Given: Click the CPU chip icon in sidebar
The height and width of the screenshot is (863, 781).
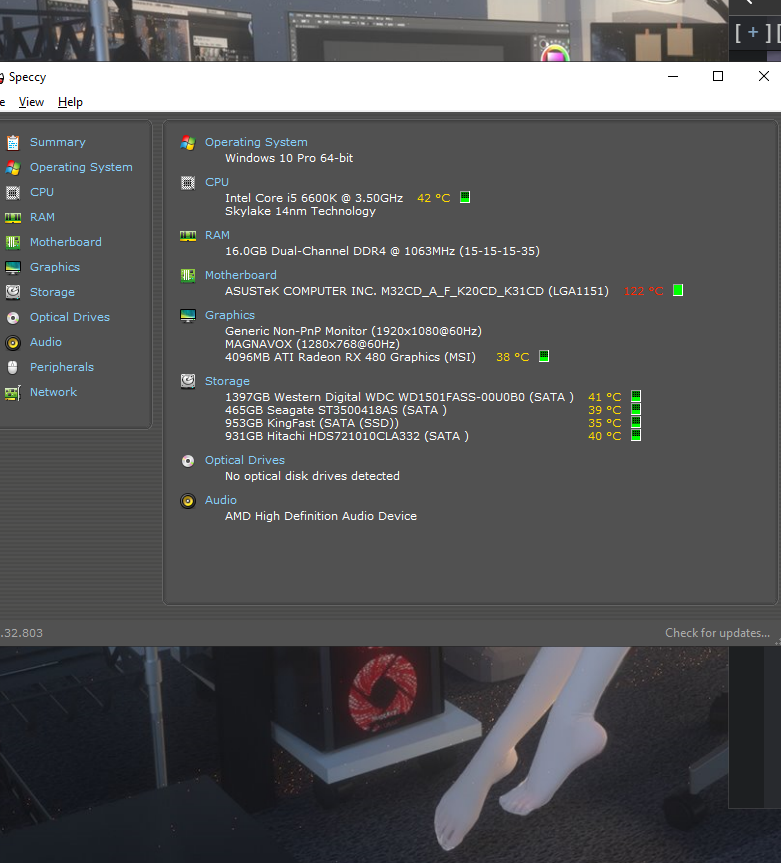Looking at the screenshot, I should (x=13, y=193).
